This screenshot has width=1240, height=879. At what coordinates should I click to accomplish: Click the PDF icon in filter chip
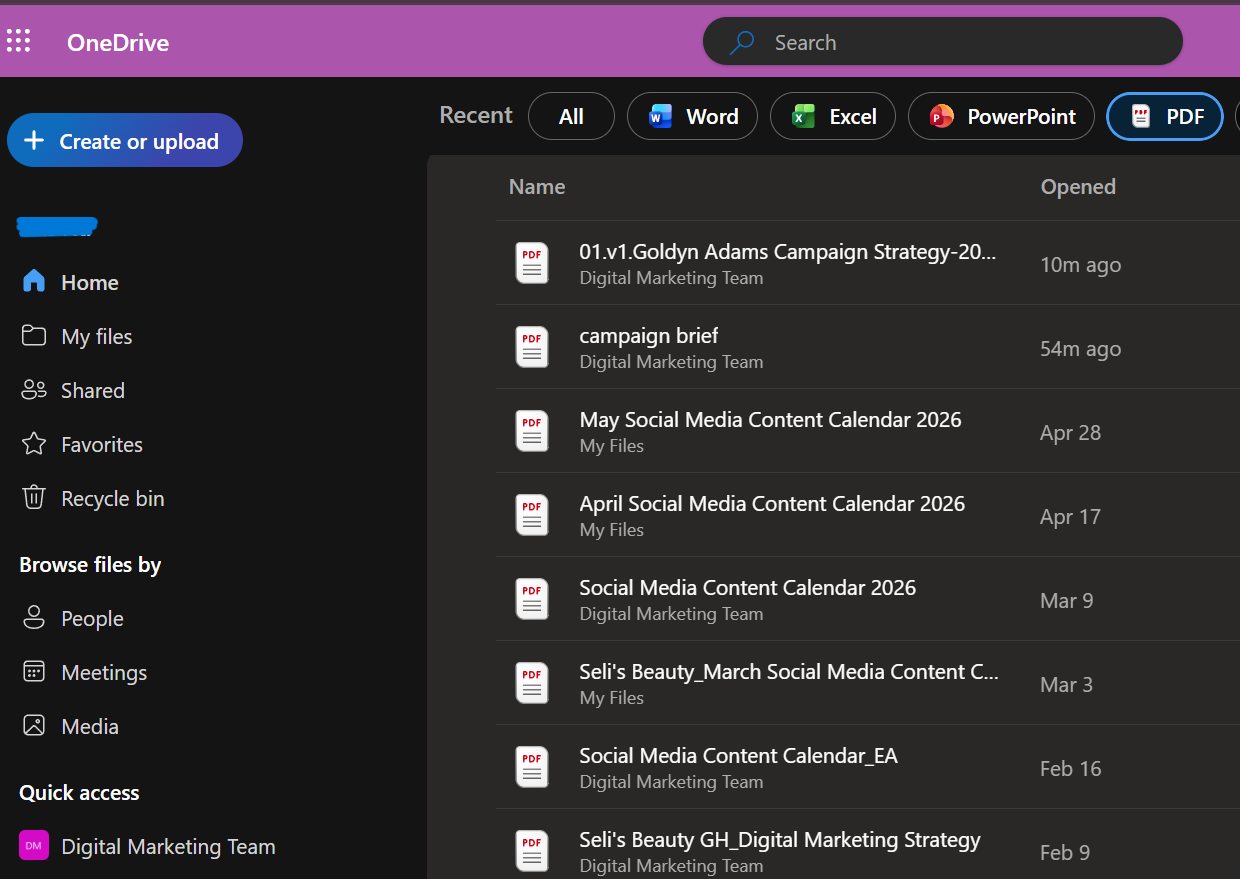(1141, 116)
